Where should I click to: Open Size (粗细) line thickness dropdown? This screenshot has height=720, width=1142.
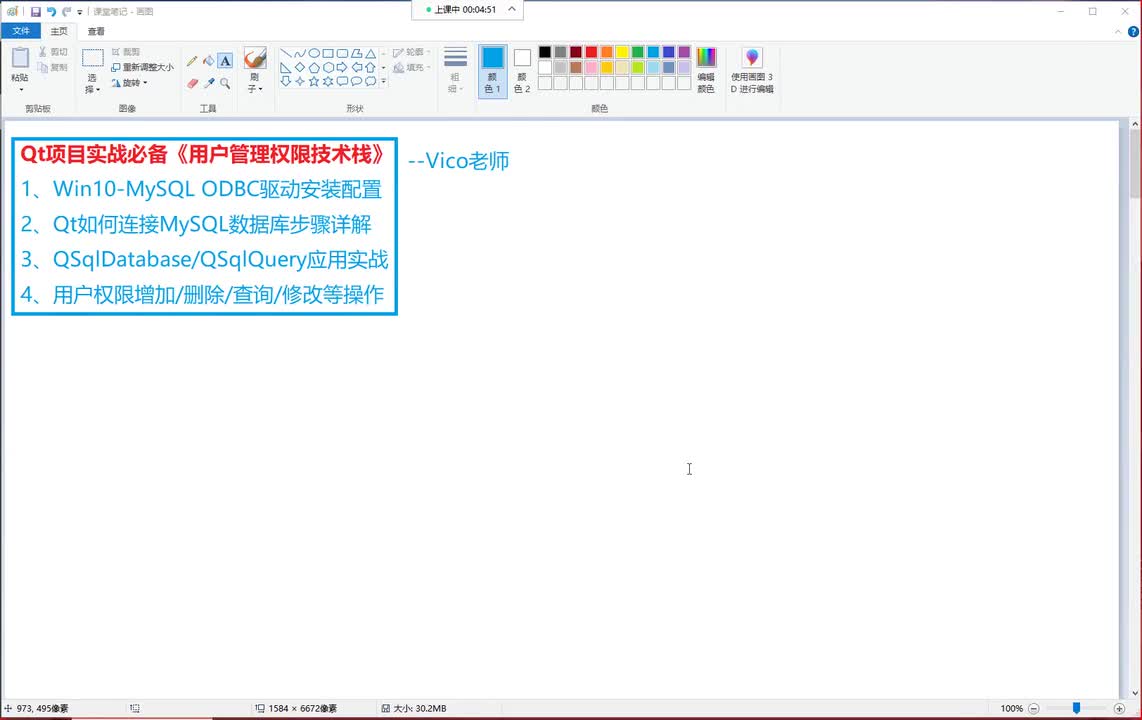tap(455, 71)
